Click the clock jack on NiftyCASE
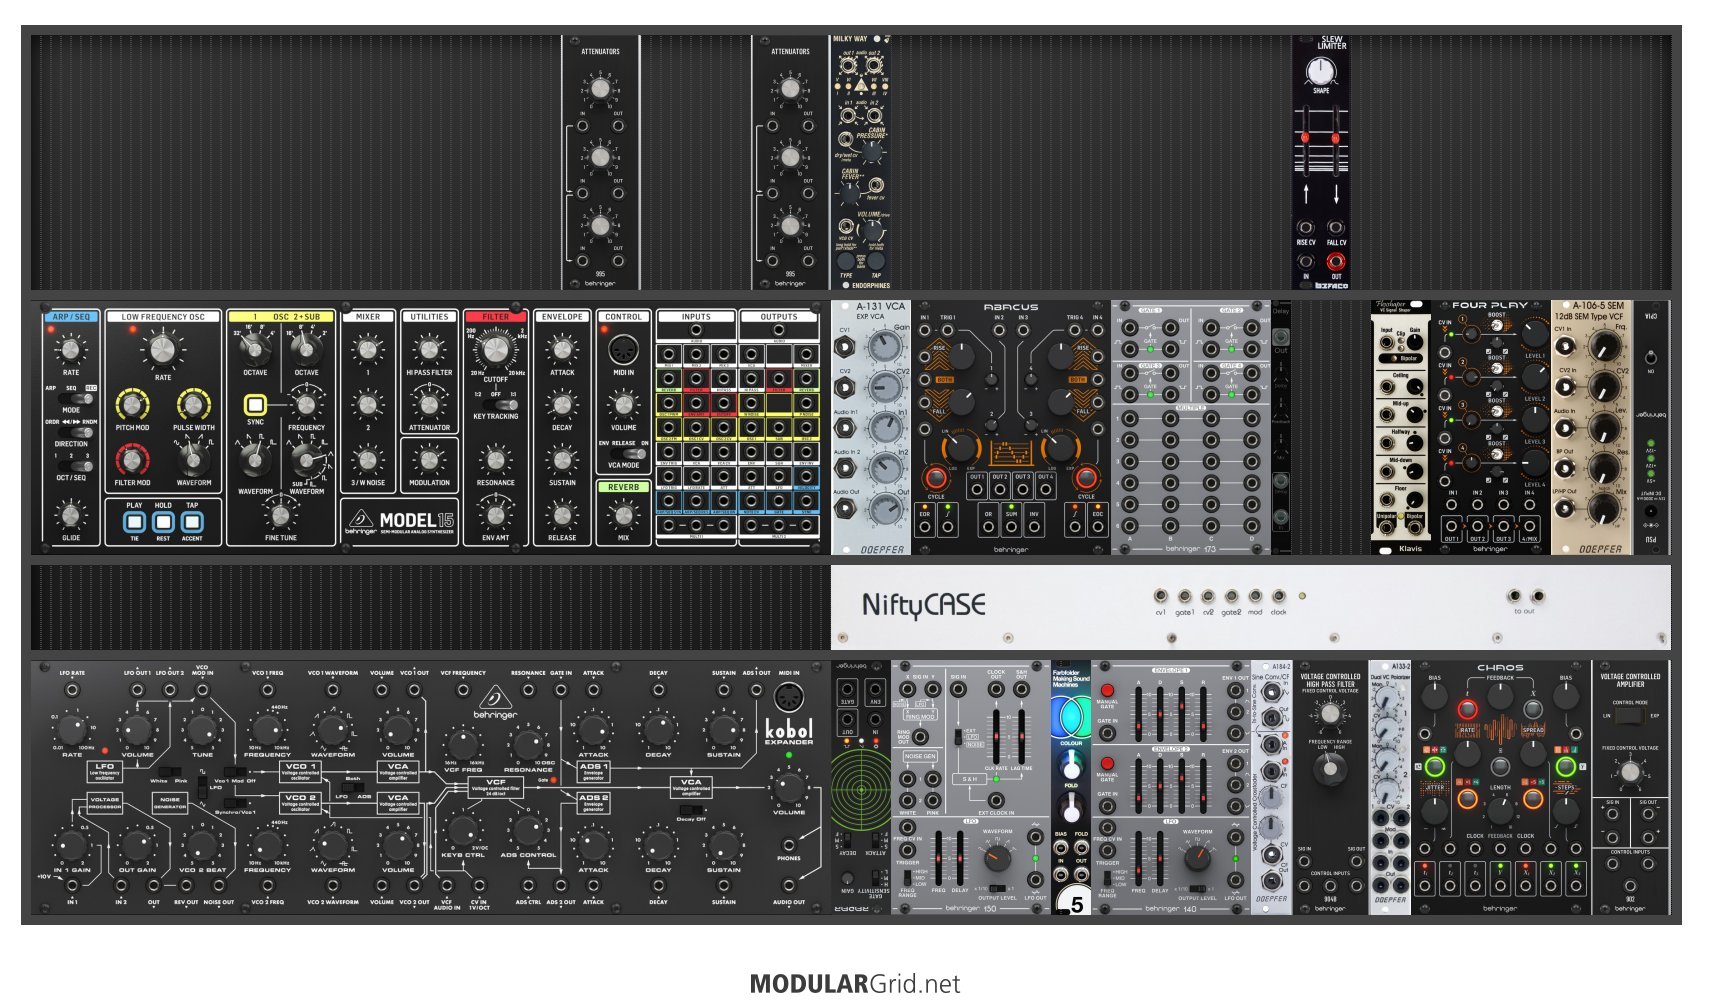The image size is (1712, 1005). click(x=1278, y=597)
